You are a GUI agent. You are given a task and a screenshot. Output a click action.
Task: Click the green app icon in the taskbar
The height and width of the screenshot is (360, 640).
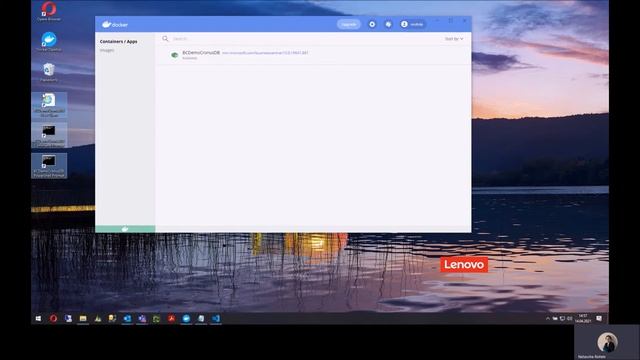(x=157, y=319)
